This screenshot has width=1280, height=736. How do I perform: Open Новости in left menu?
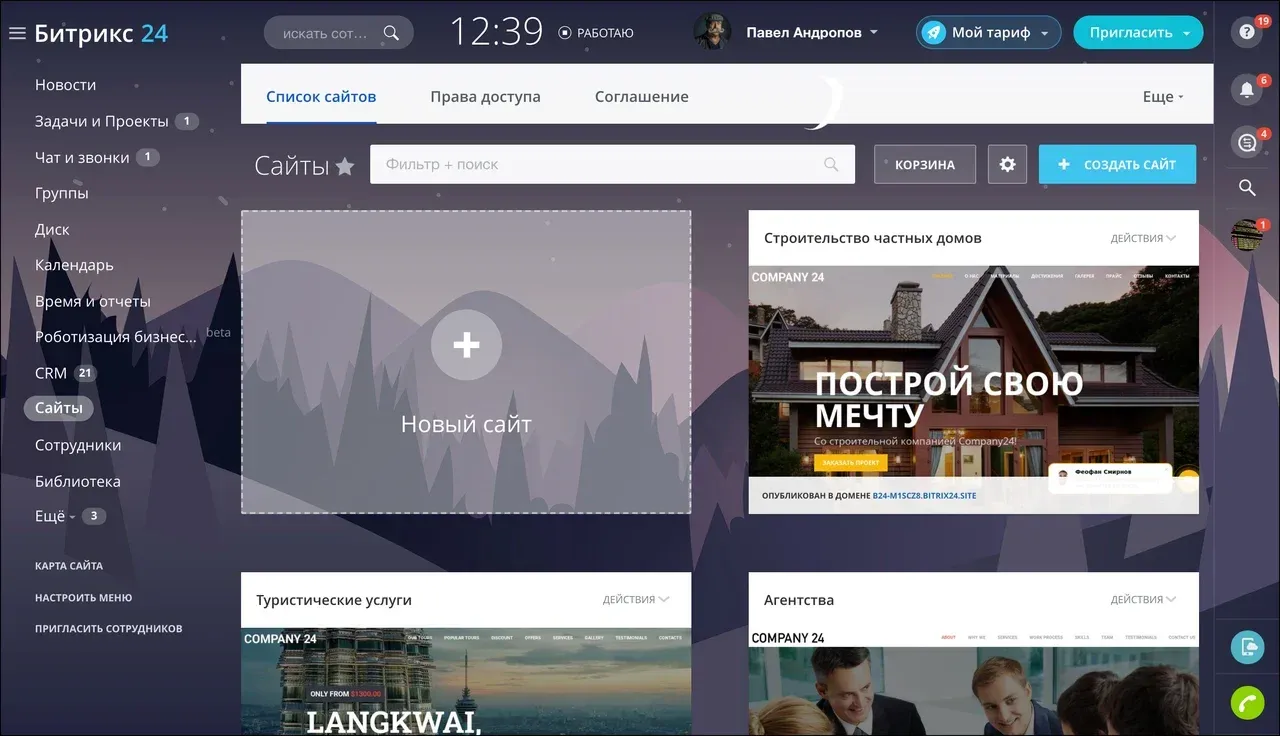pos(66,85)
